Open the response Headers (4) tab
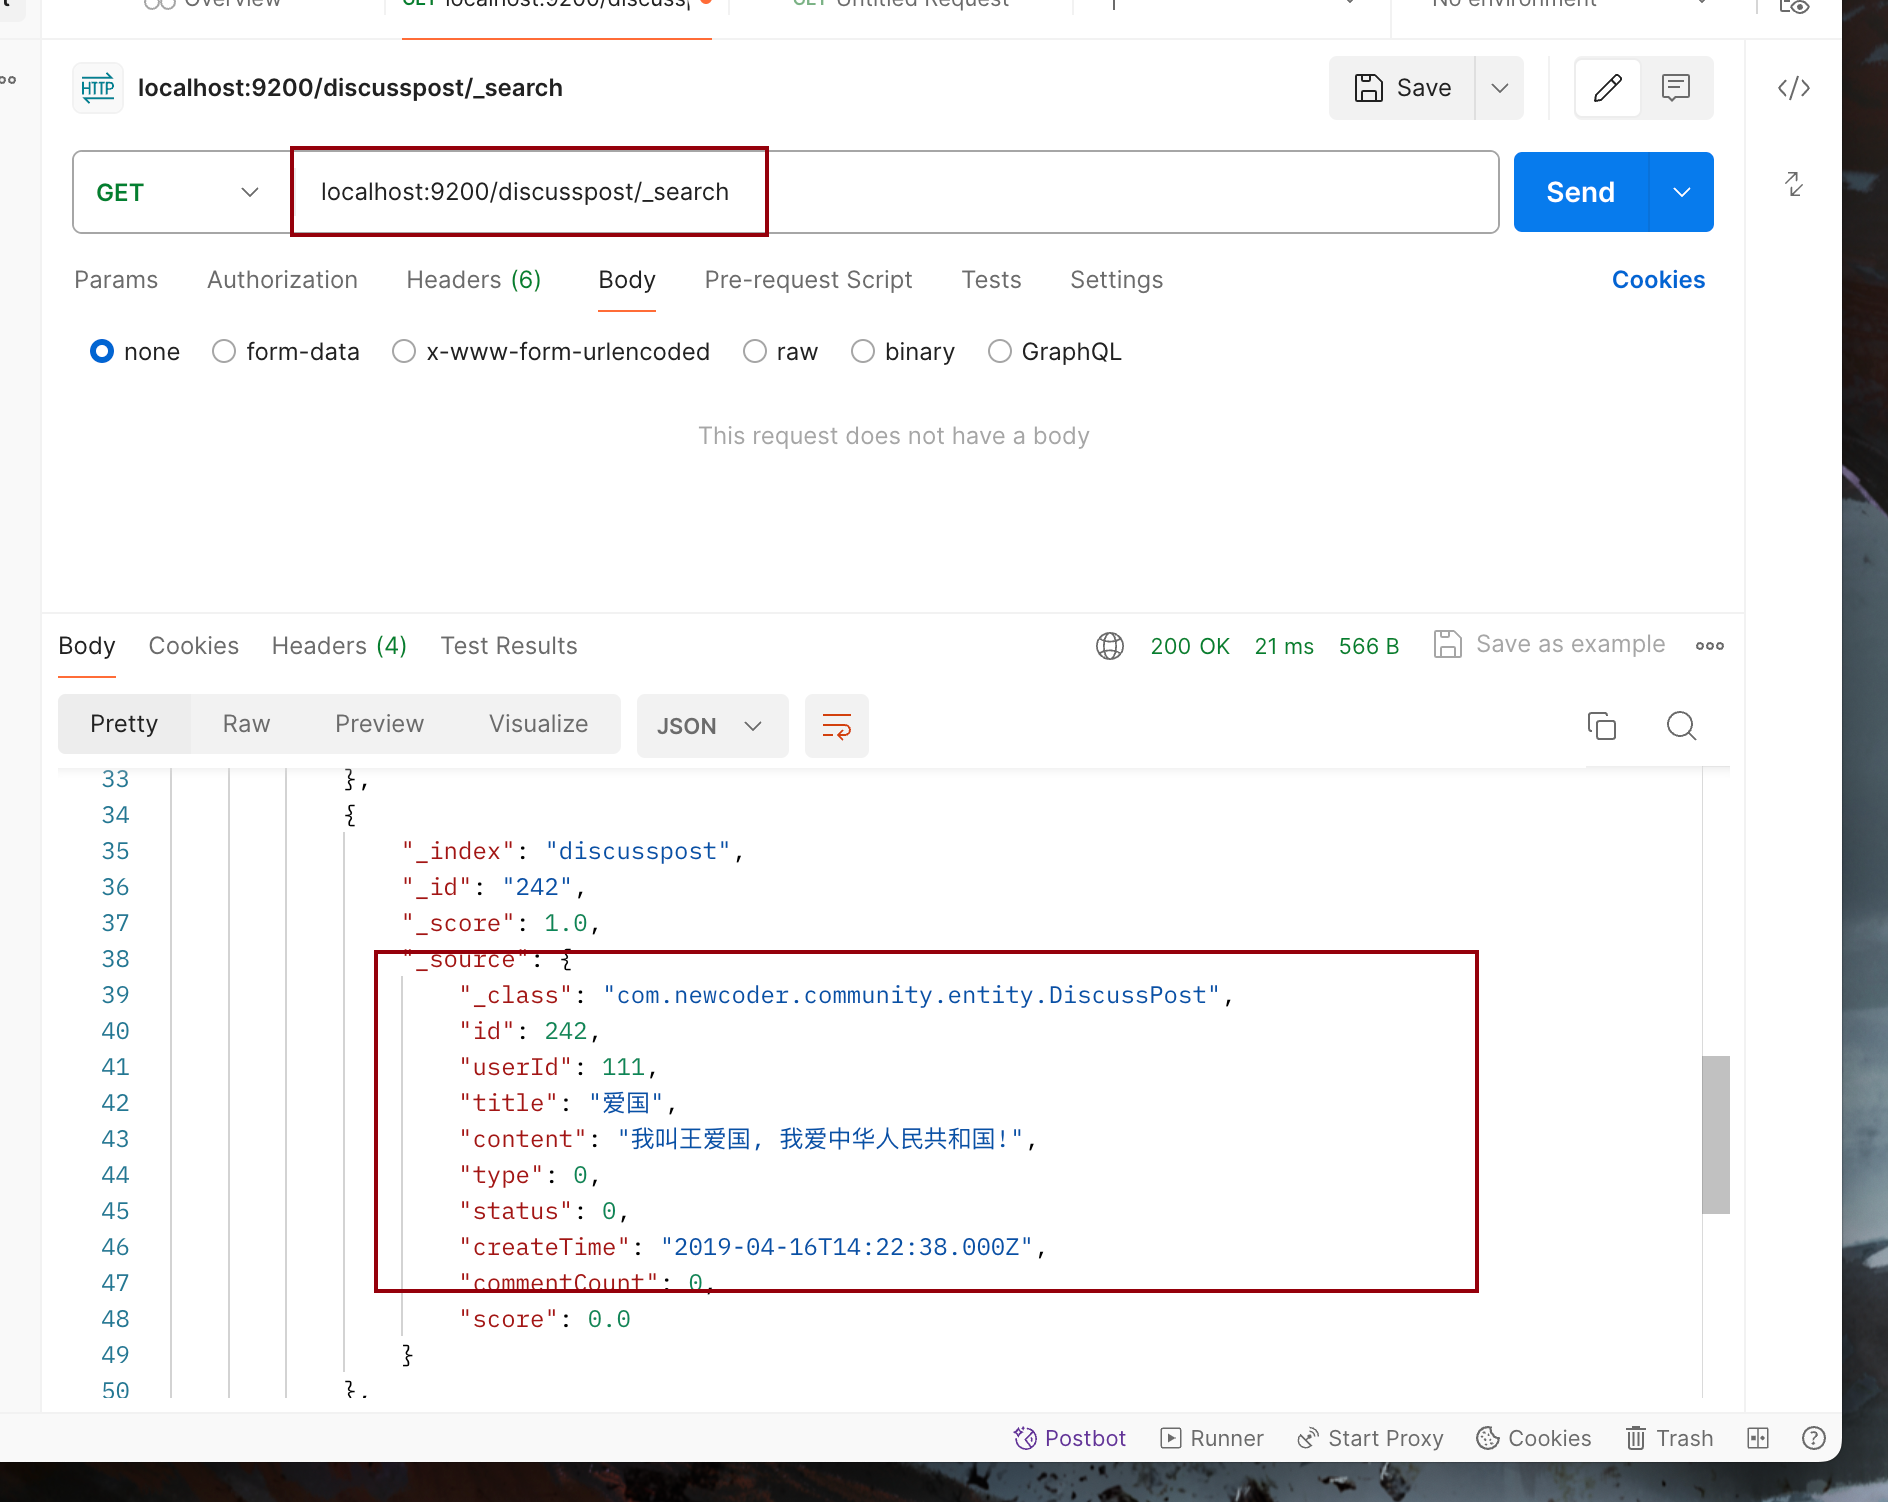This screenshot has height=1502, width=1888. tap(339, 646)
